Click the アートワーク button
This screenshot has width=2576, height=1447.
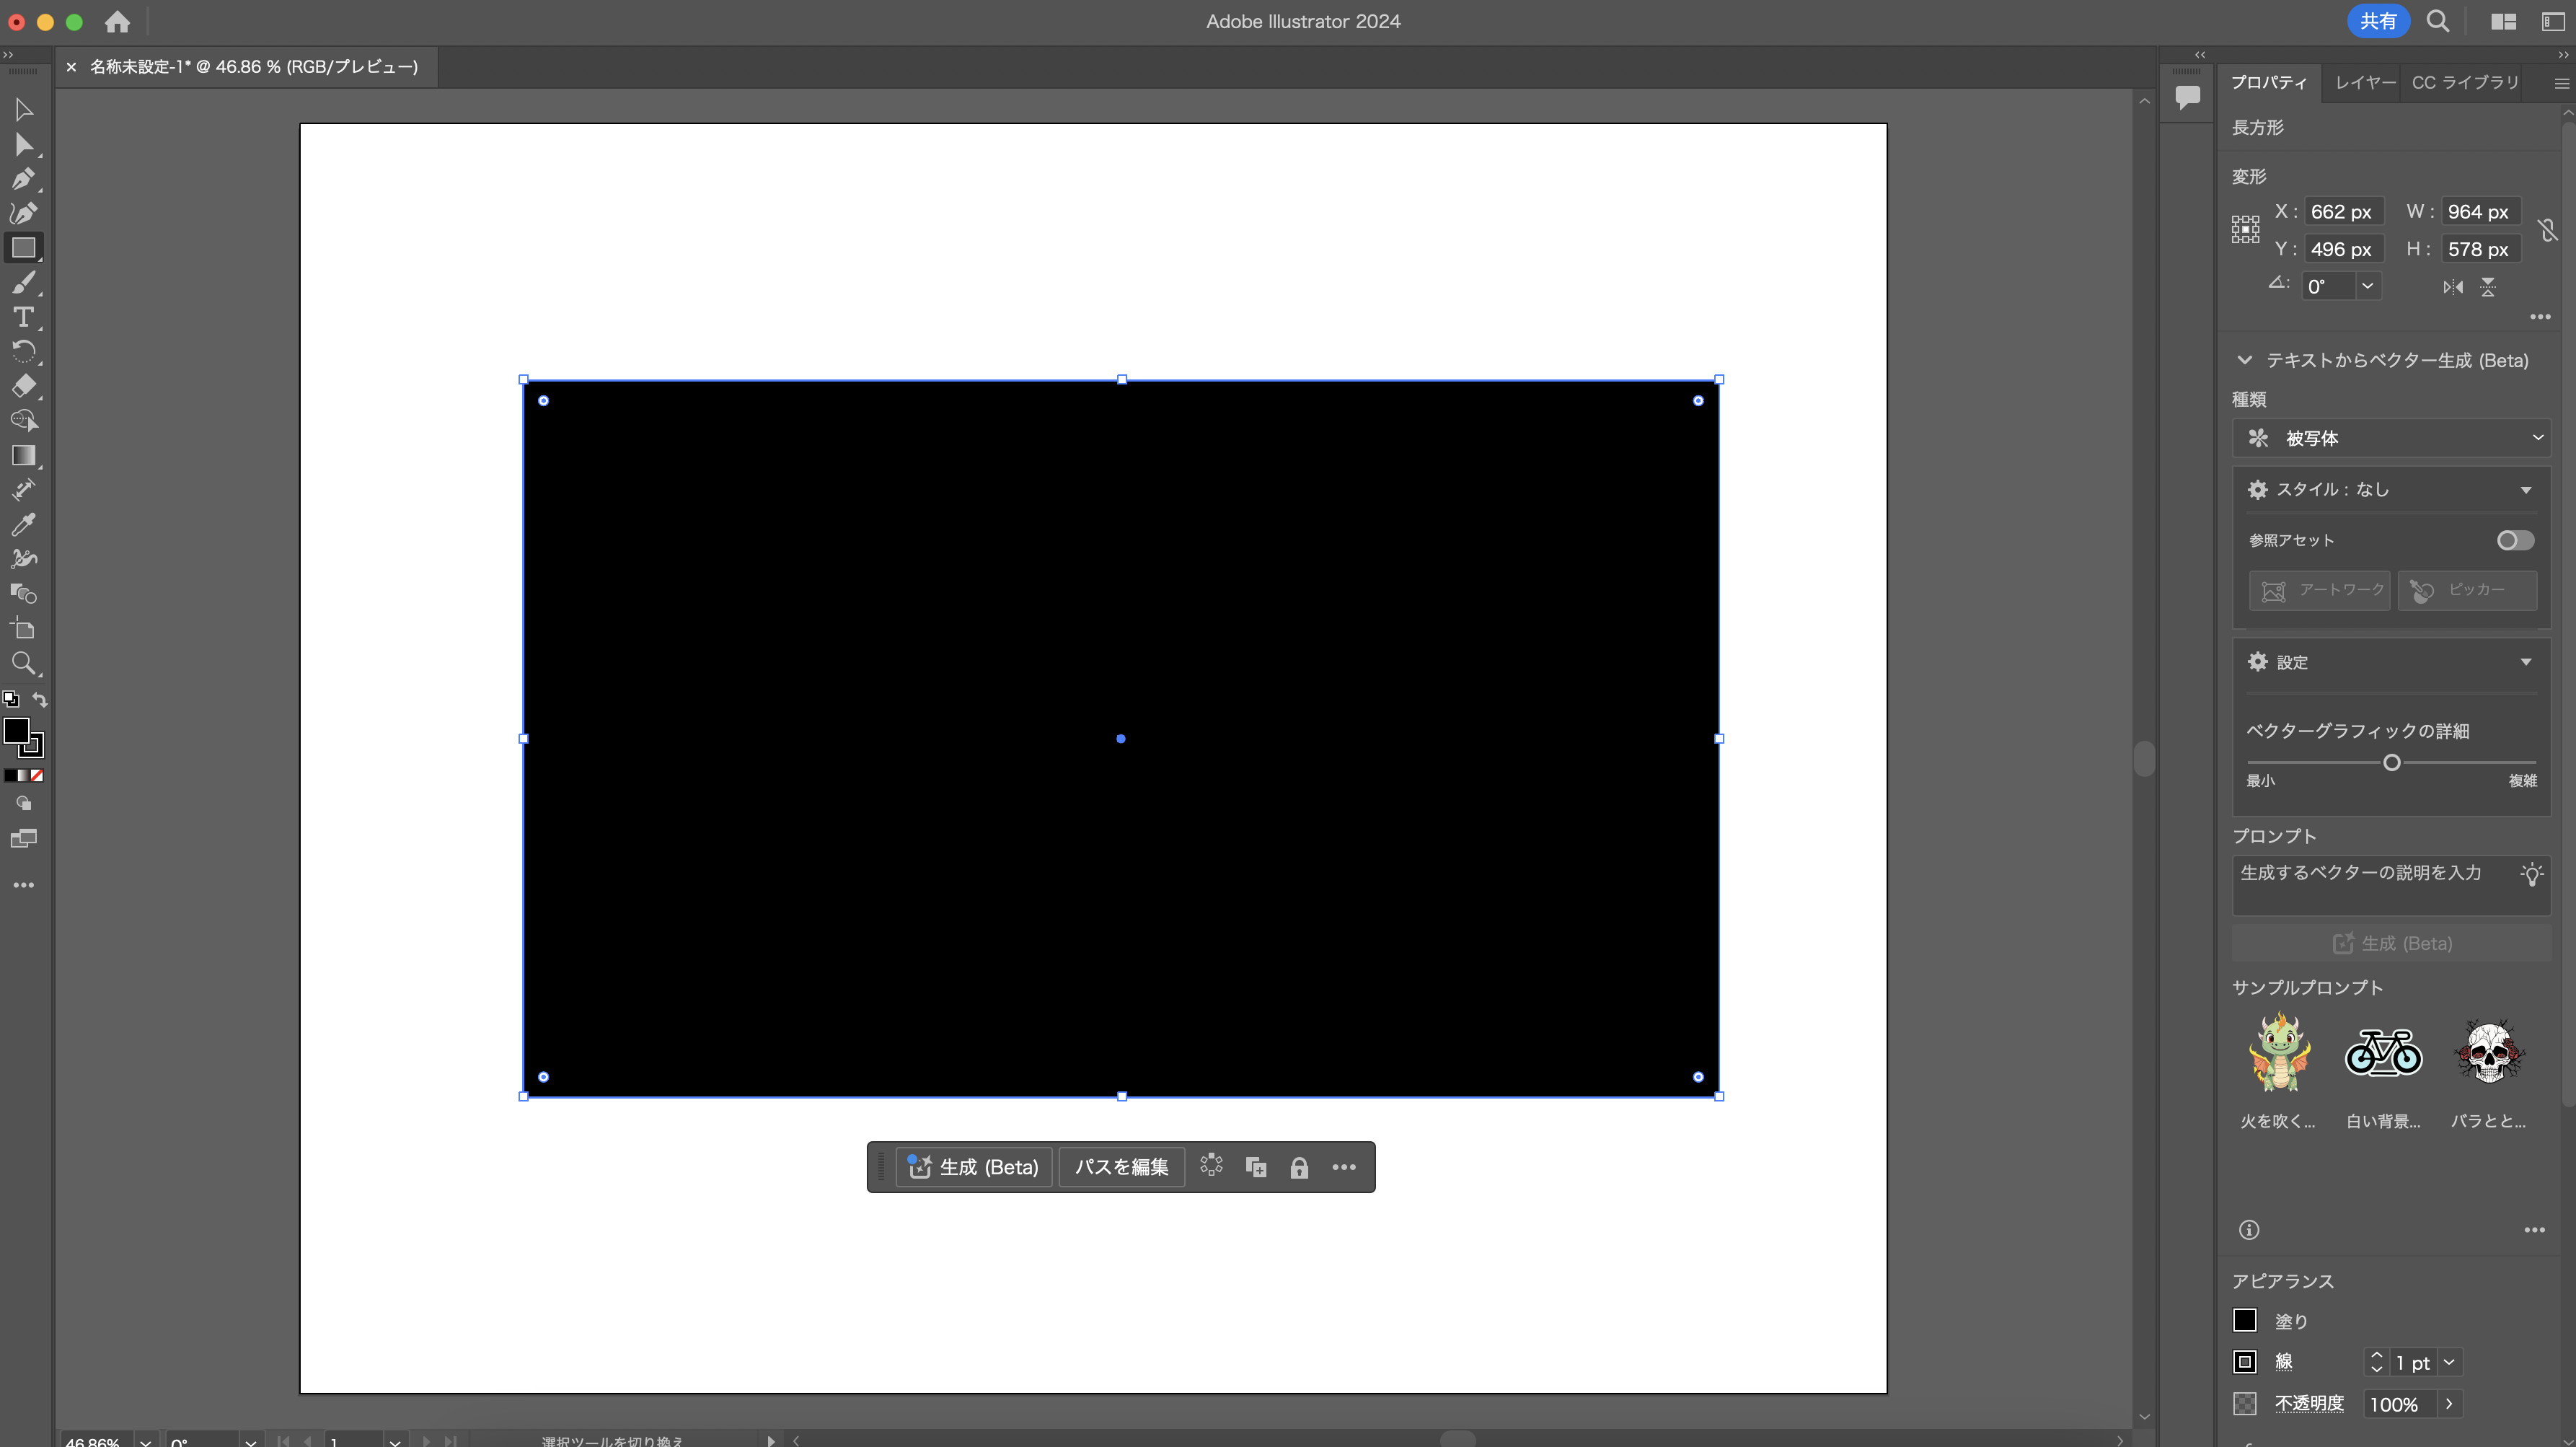[x=2319, y=590]
